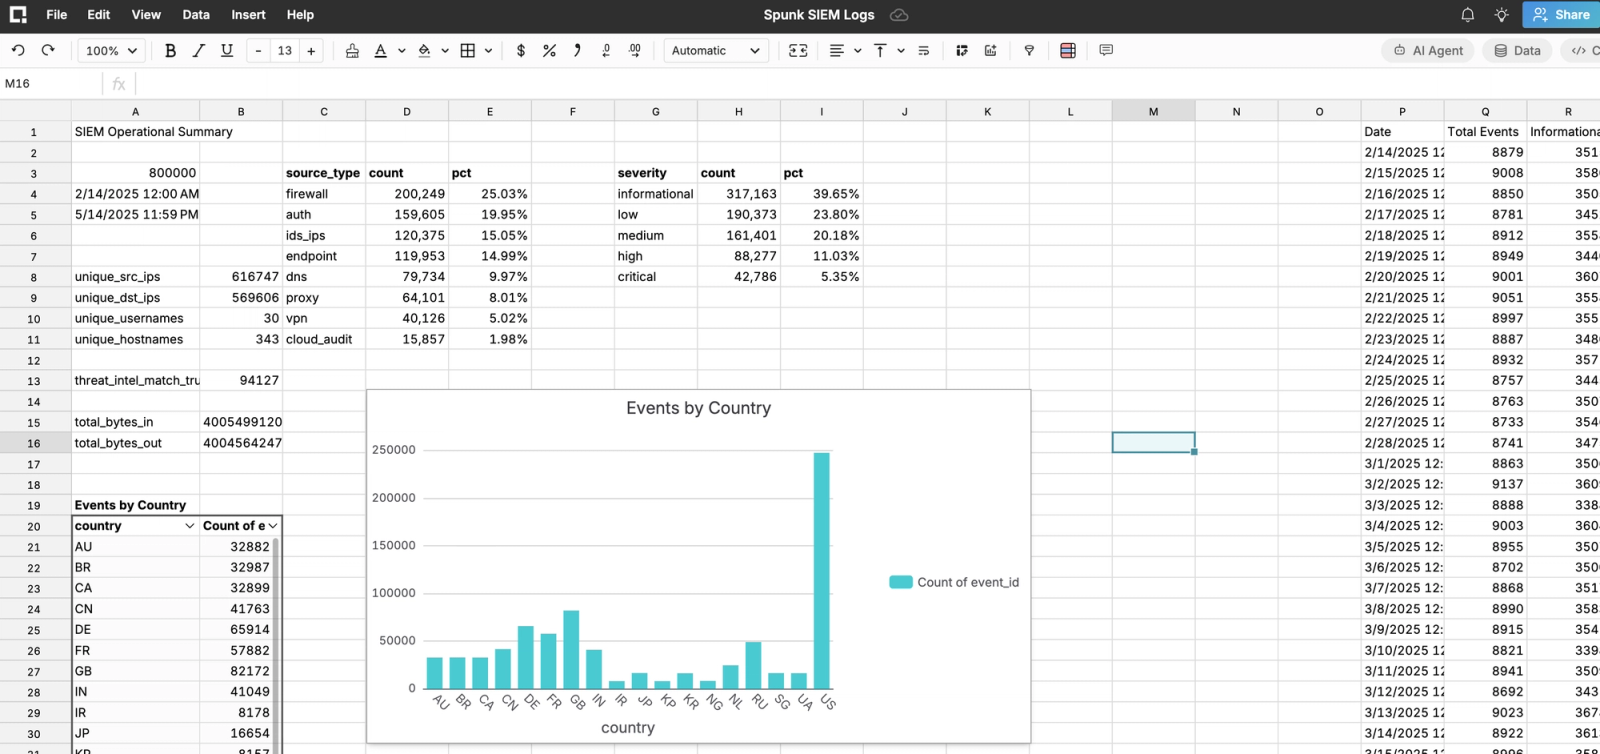Screen dimensions: 1600x754
Task: Undo the last action
Action: [x=18, y=50]
